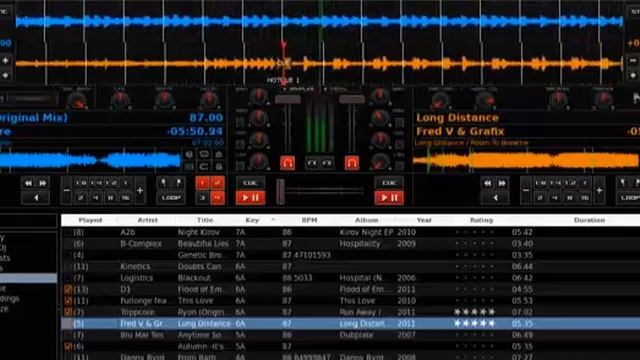The image size is (640, 360).
Task: Zoom in main waveform with left plus icon
Action: pyautogui.click(x=5, y=61)
